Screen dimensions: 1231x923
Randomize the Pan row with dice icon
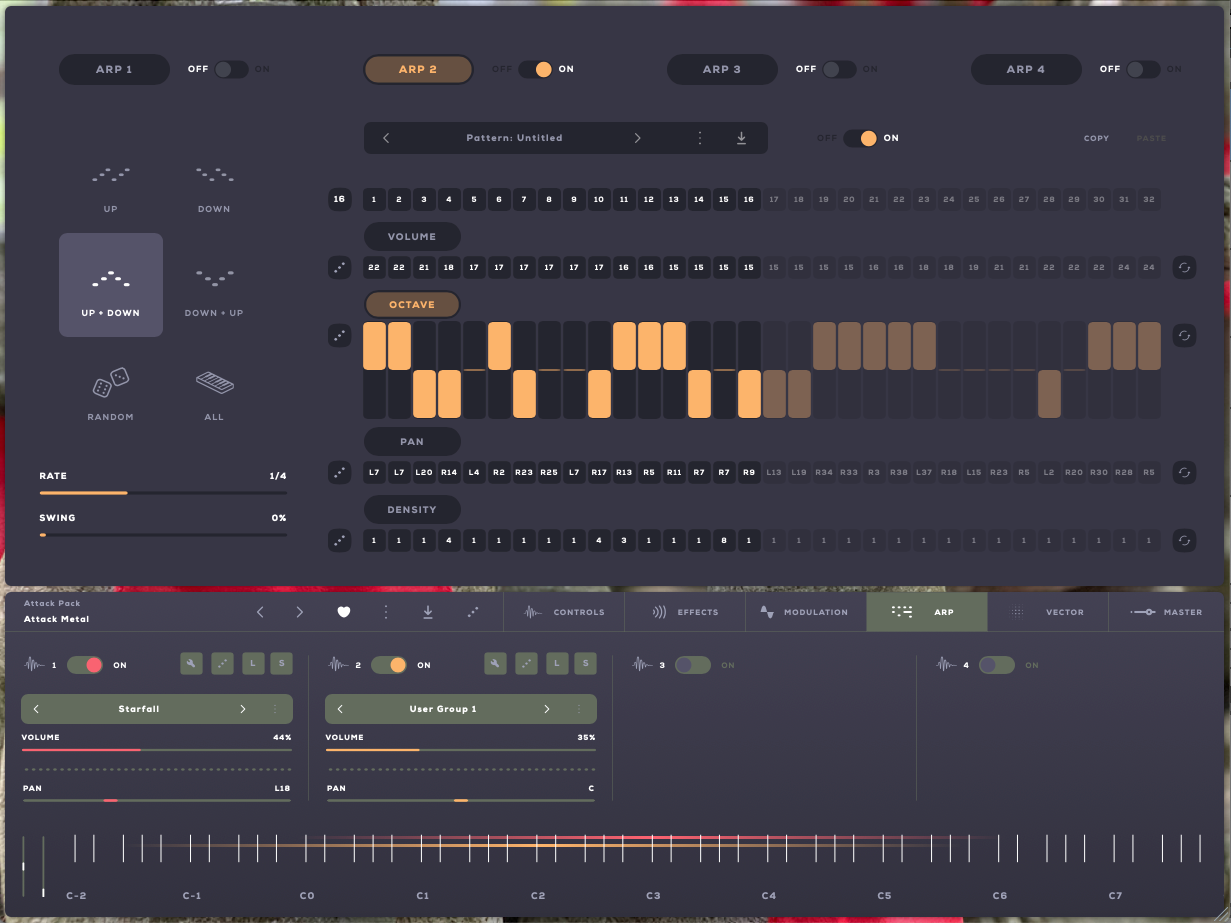(340, 471)
